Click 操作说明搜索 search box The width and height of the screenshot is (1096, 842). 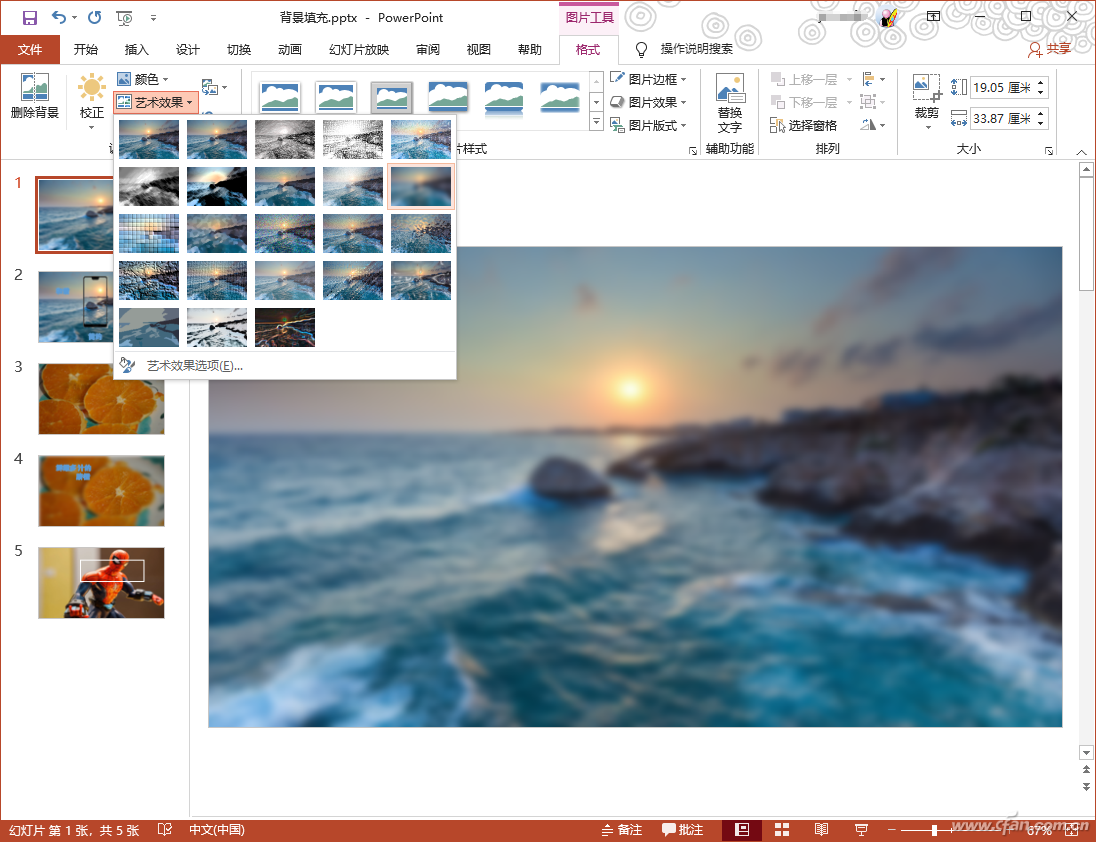[696, 49]
